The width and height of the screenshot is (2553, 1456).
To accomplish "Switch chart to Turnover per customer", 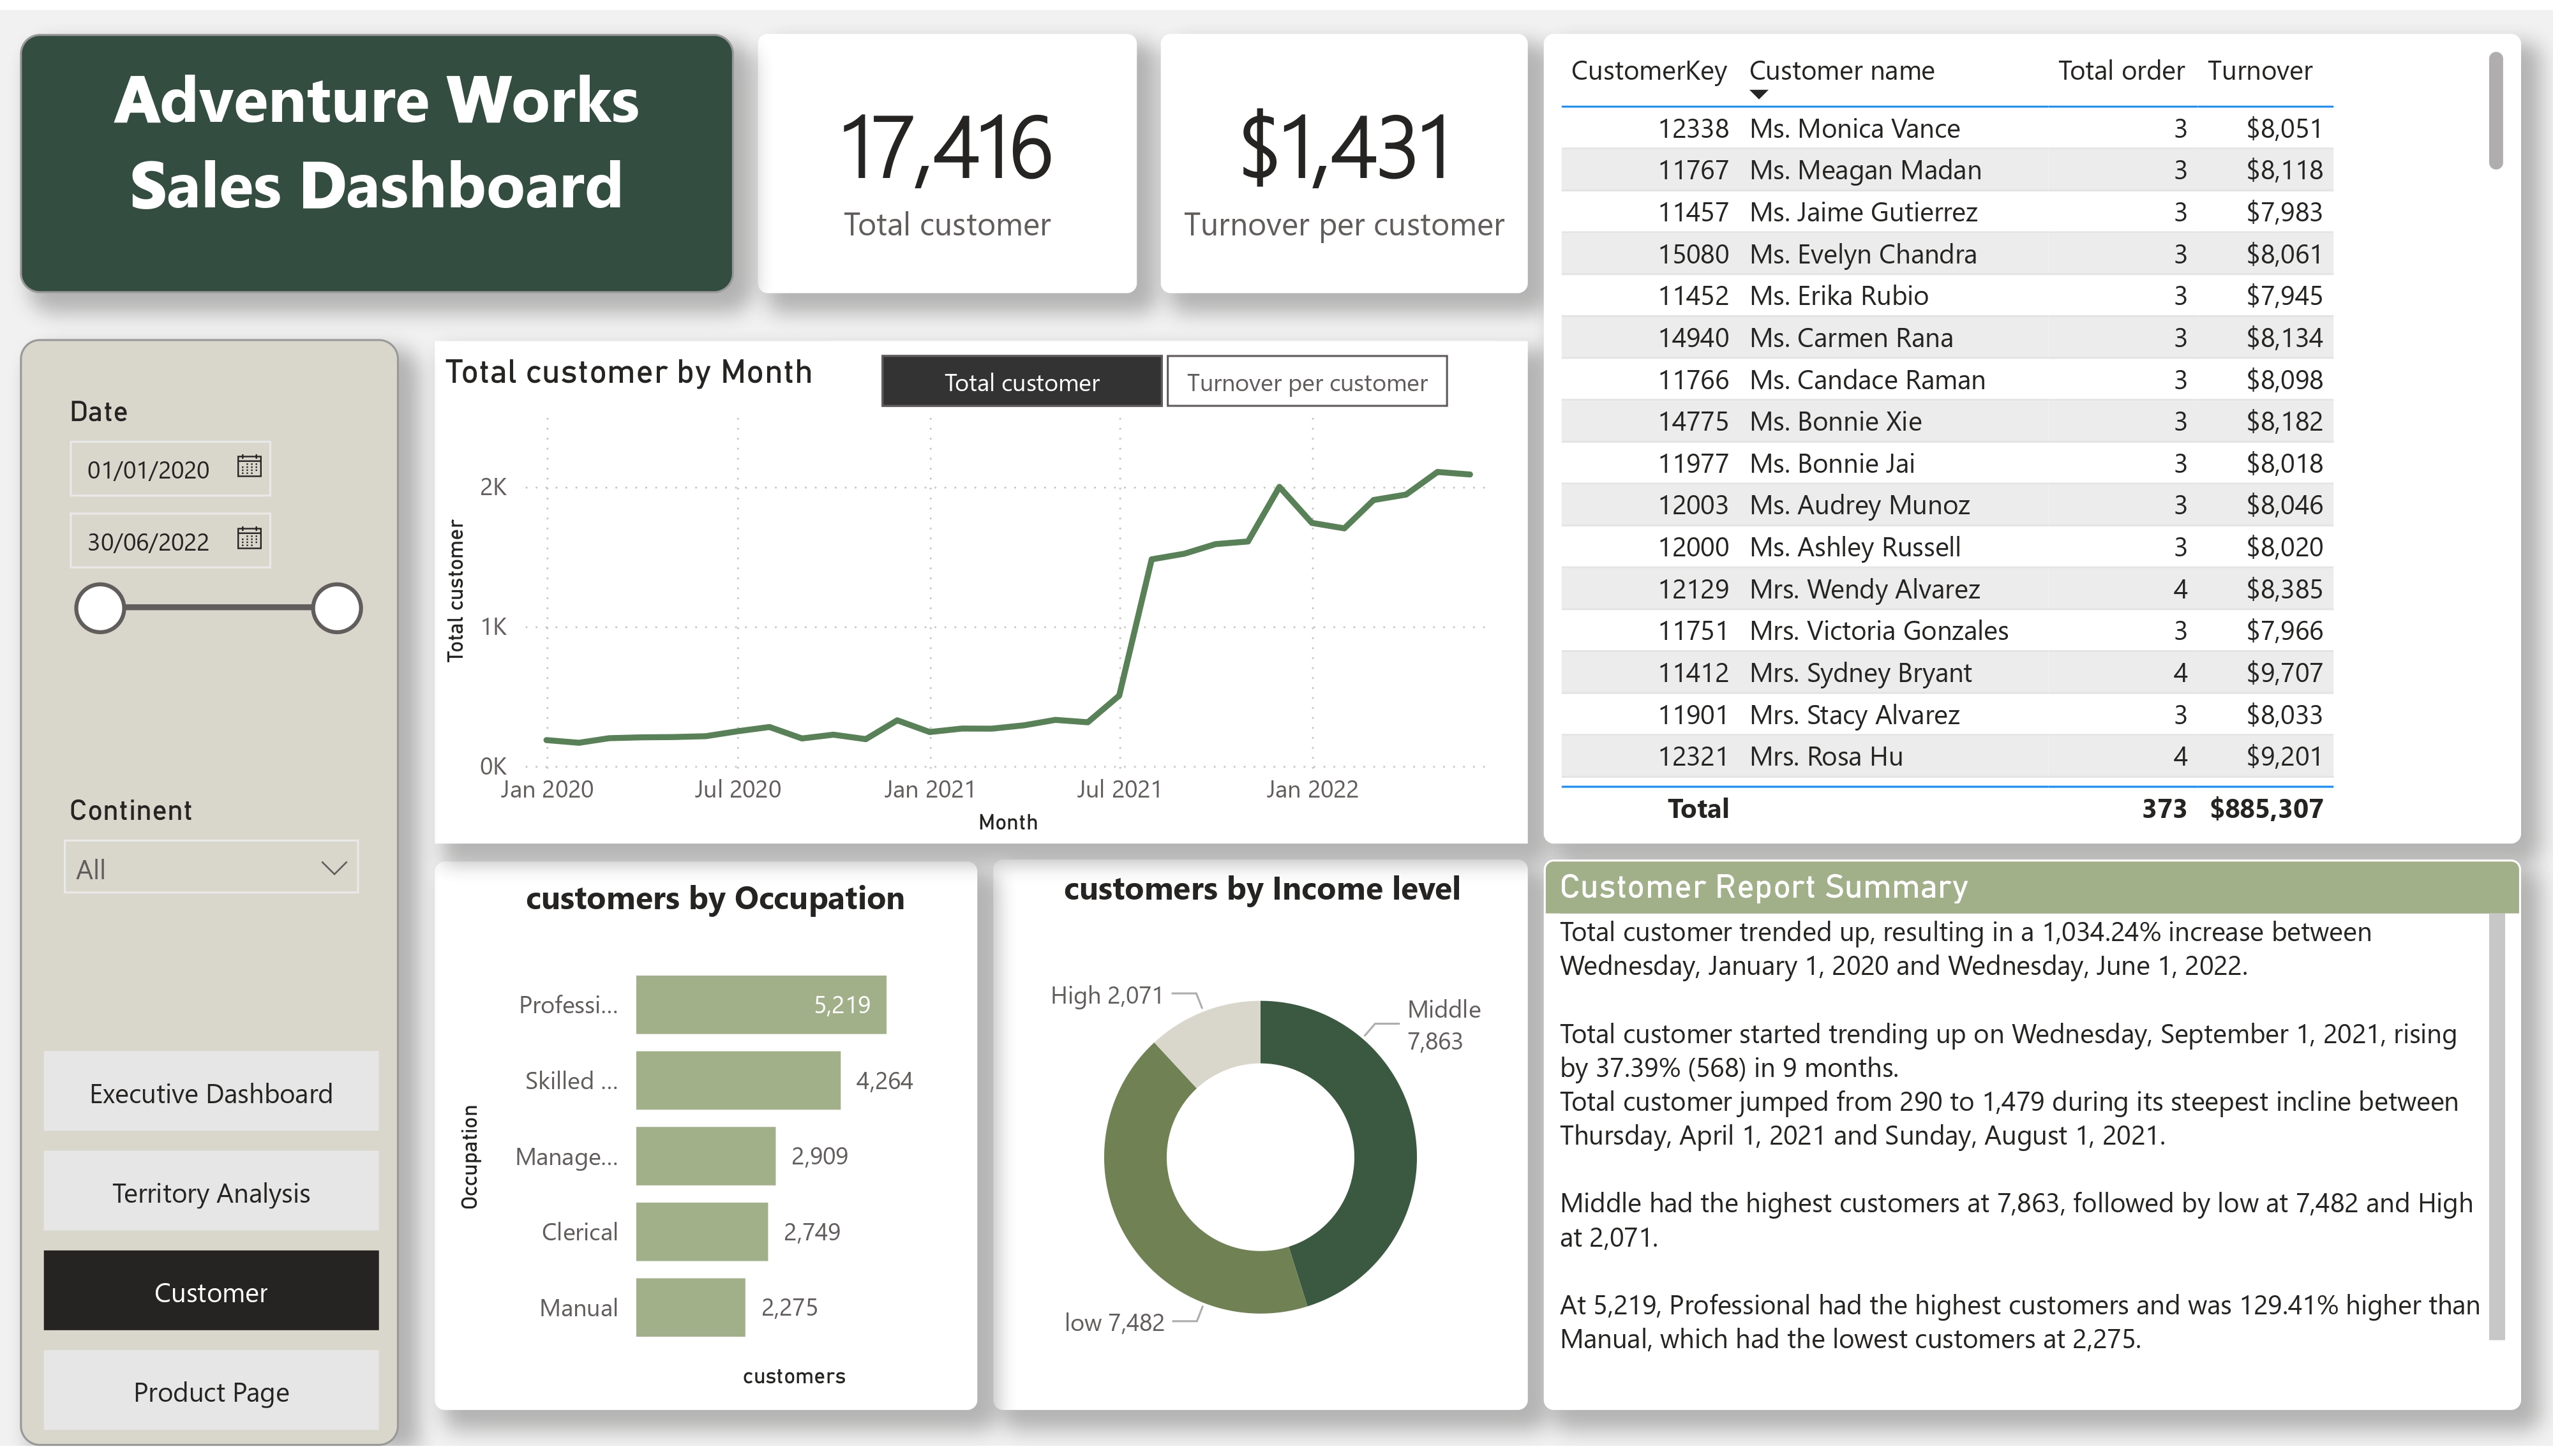I will [1306, 382].
